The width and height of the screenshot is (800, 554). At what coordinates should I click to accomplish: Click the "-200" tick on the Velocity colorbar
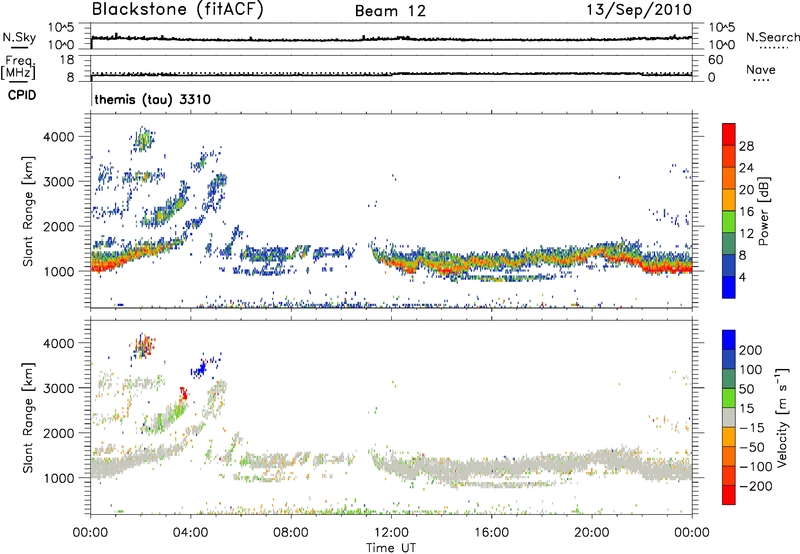(755, 486)
